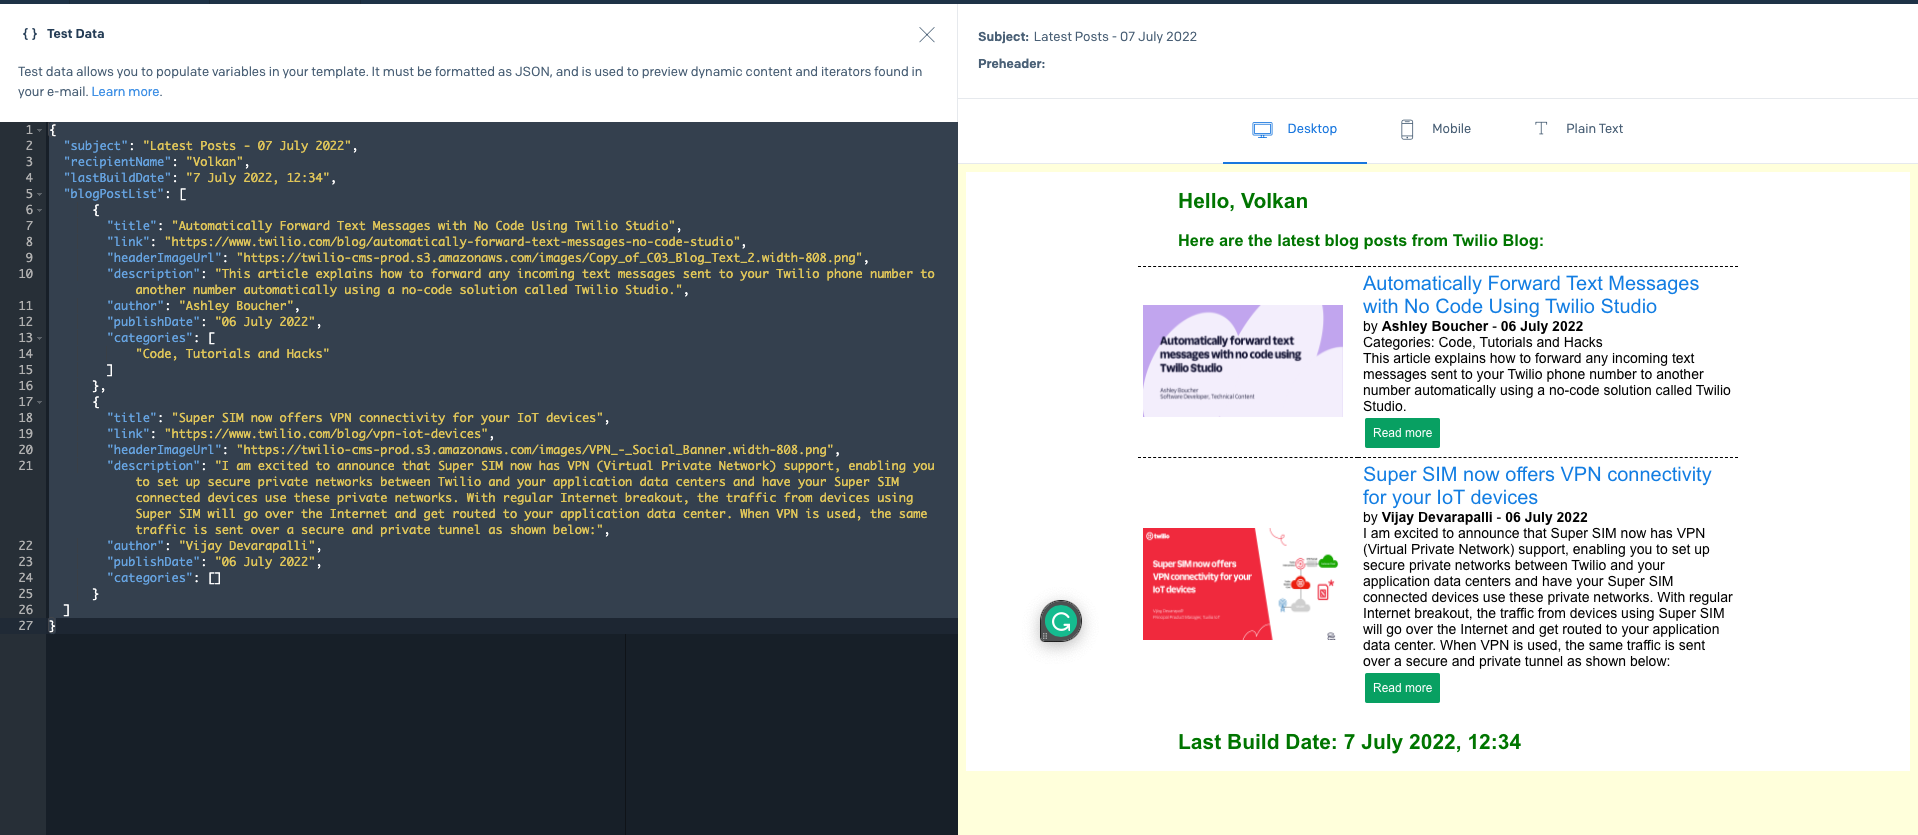Open Automatically Forward Text Messages article link

click(x=1530, y=295)
